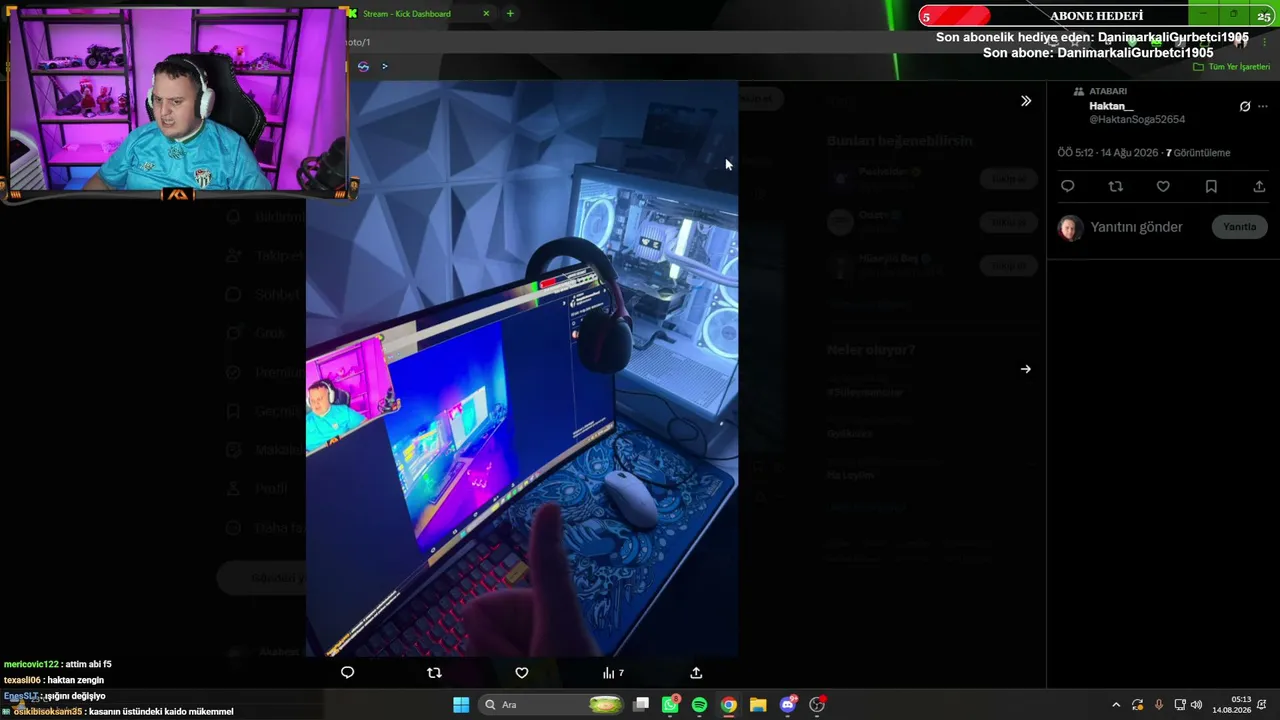Close the Kick Dashboard tab

point(486,14)
